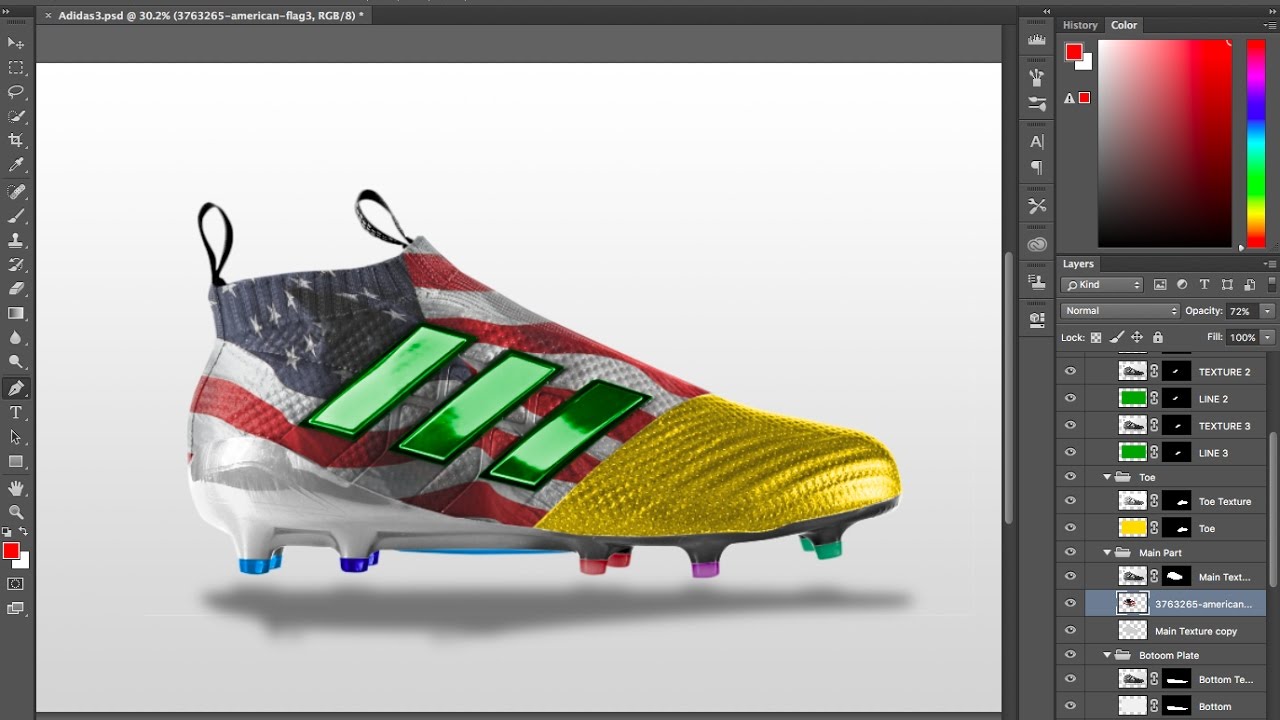Filter layers by pixel layers
This screenshot has width=1280, height=720.
click(1160, 285)
